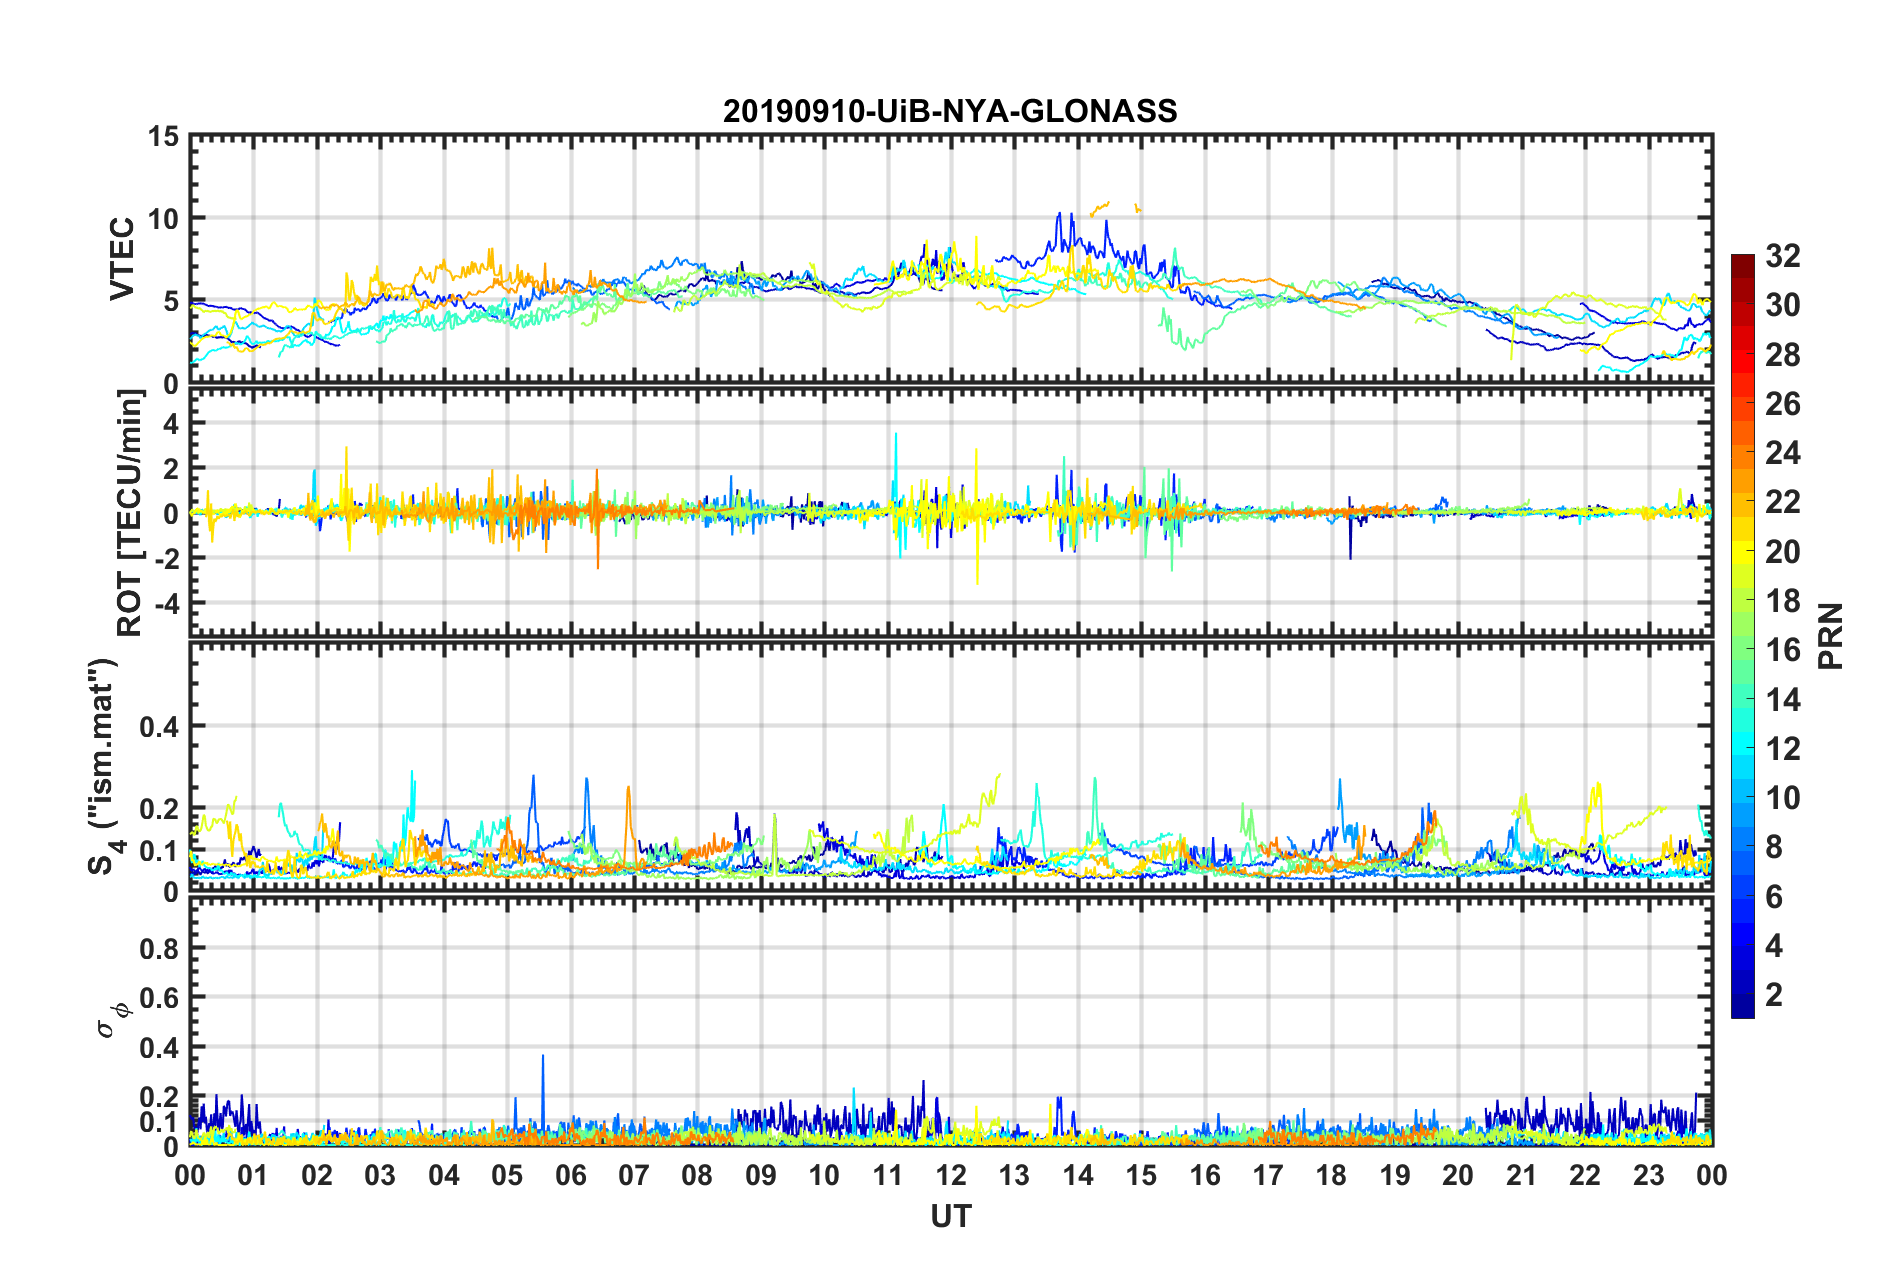Click the plot title "20190910-UiB-NYA-GLONASS"

pyautogui.click(x=950, y=111)
